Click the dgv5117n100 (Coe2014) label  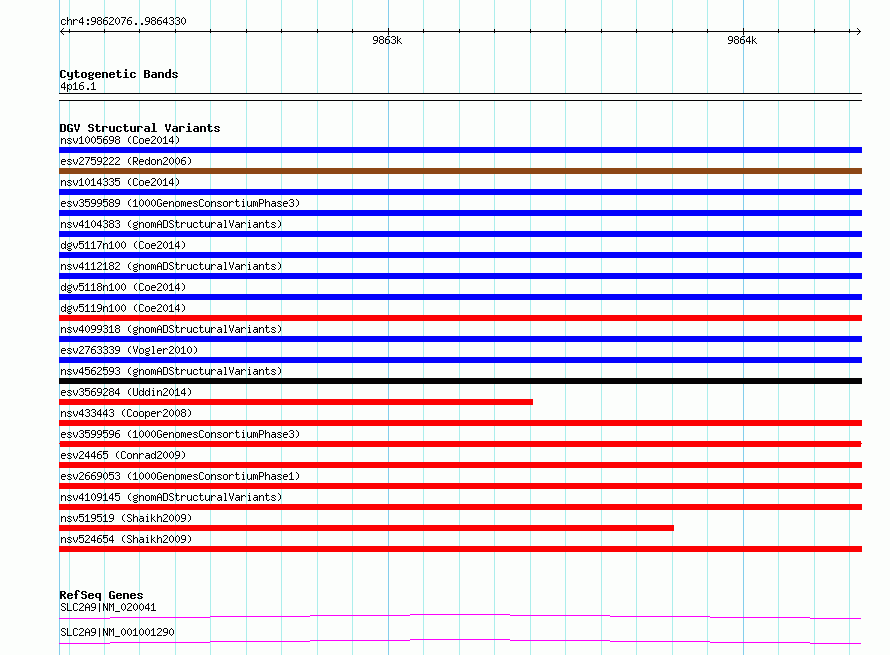(123, 245)
